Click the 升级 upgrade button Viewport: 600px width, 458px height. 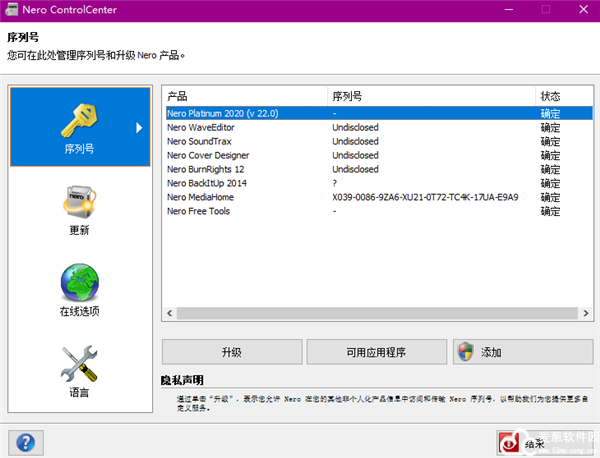pos(232,352)
